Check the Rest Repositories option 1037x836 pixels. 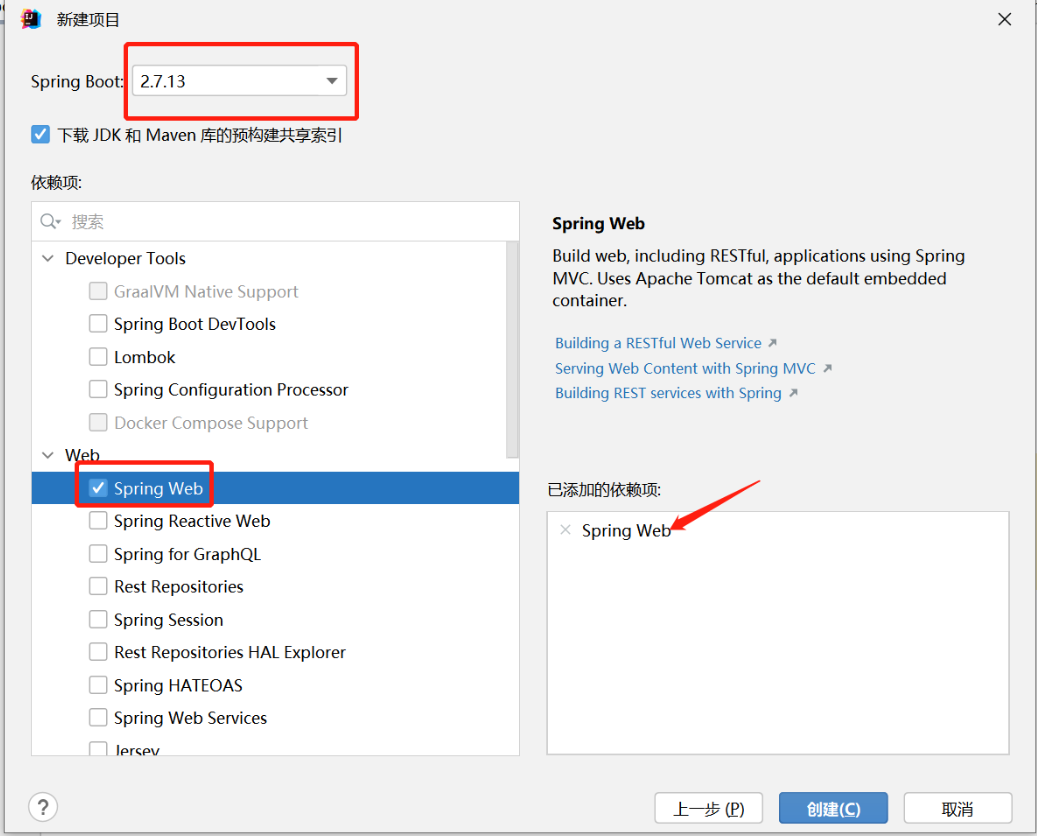pyautogui.click(x=98, y=586)
